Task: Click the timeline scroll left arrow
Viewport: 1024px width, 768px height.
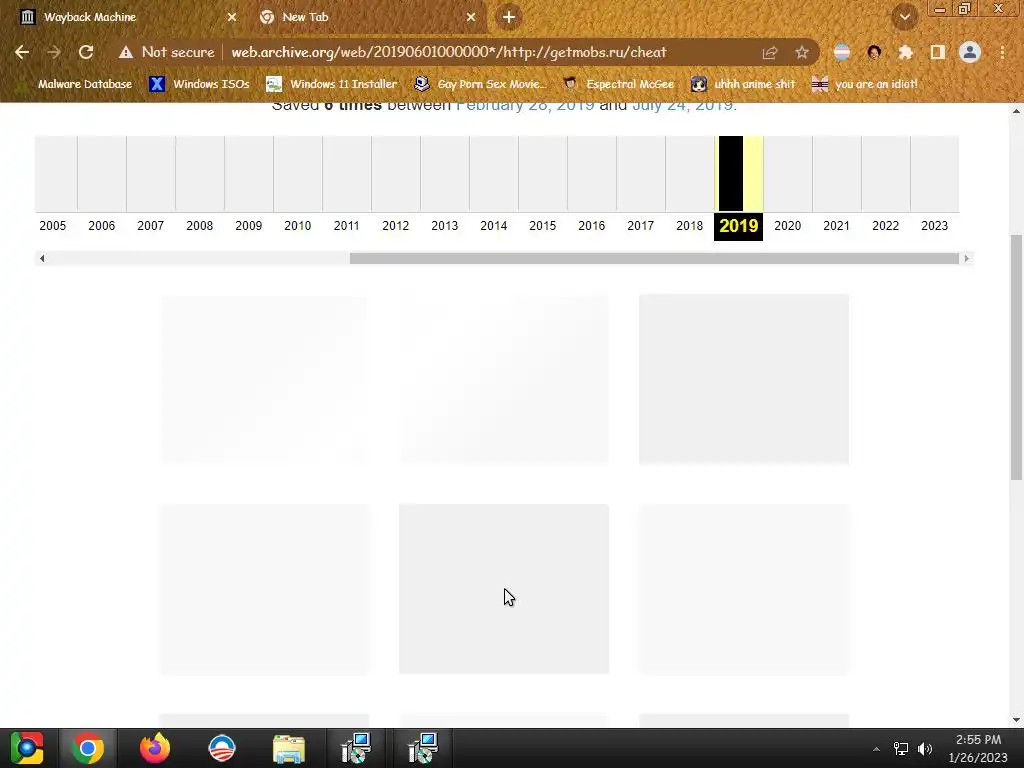Action: click(x=42, y=259)
